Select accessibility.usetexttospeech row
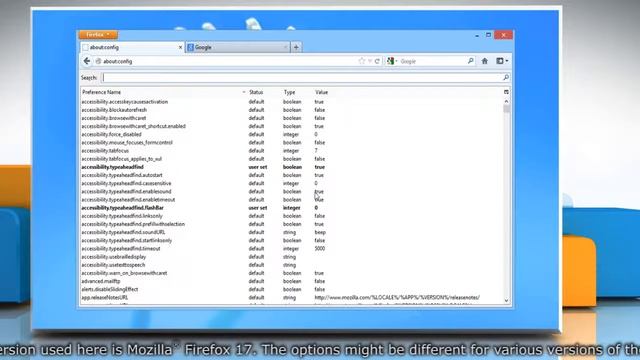The image size is (640, 360). (x=291, y=265)
